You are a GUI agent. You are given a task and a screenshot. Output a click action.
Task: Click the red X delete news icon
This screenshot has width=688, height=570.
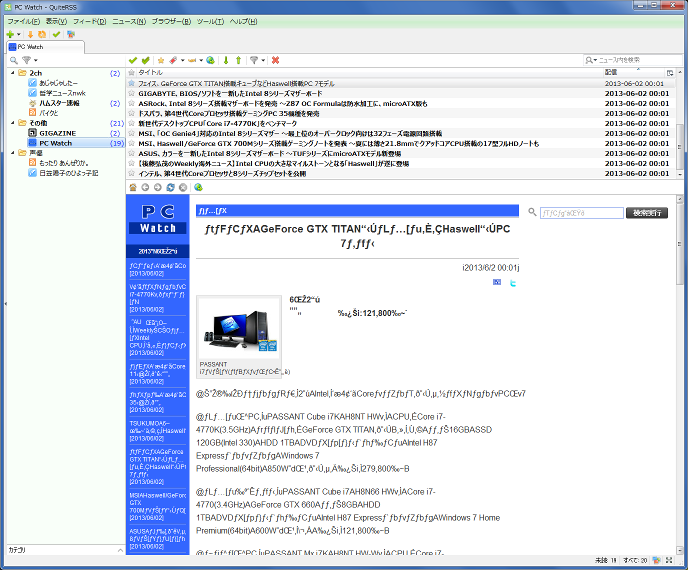tap(275, 60)
